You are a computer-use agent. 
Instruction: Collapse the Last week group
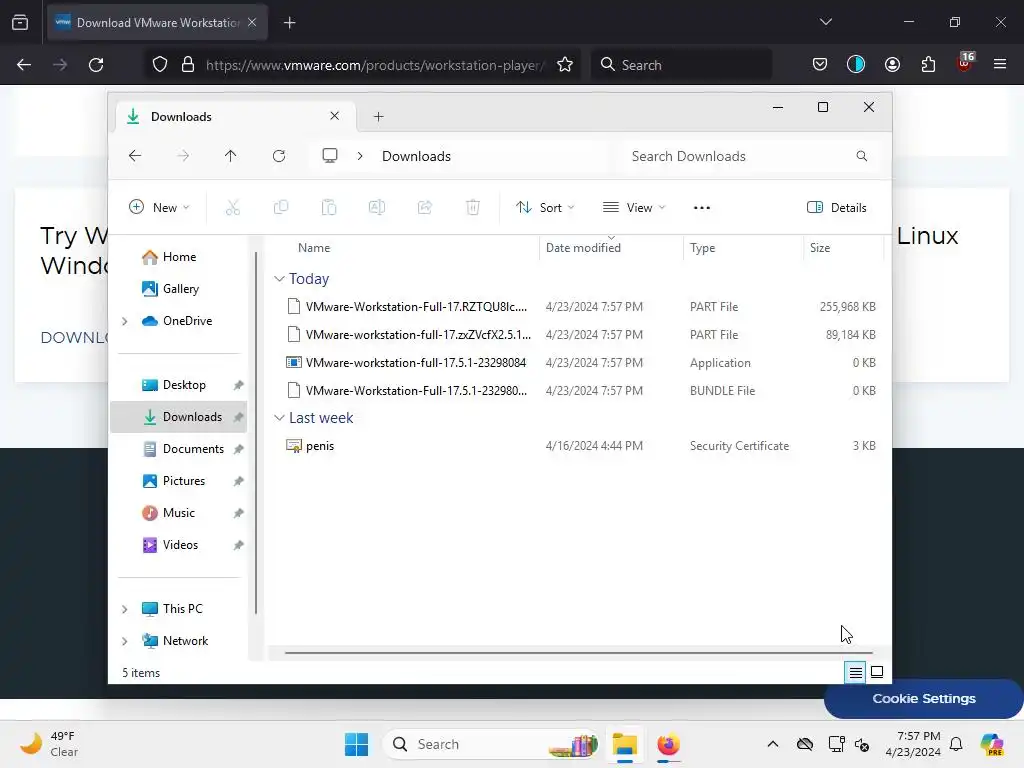tap(279, 418)
